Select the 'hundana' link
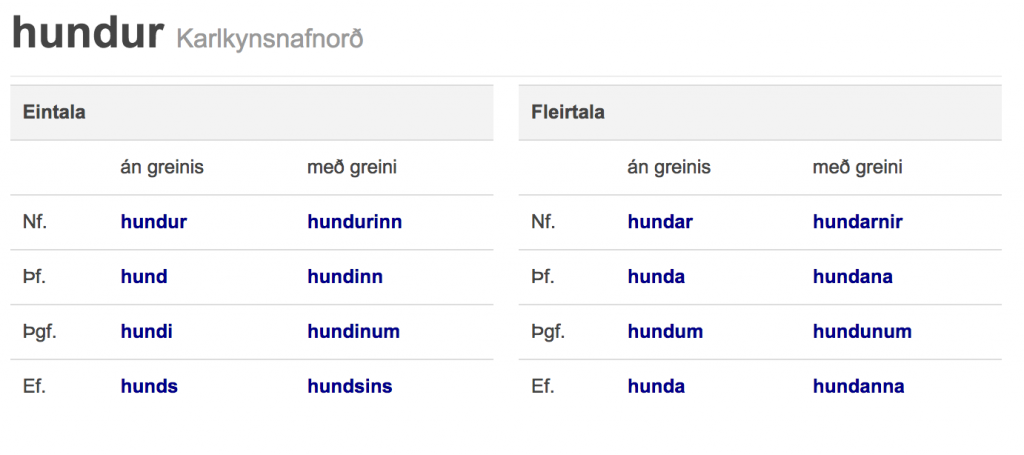Viewport: 1024px width, 455px height. (852, 277)
